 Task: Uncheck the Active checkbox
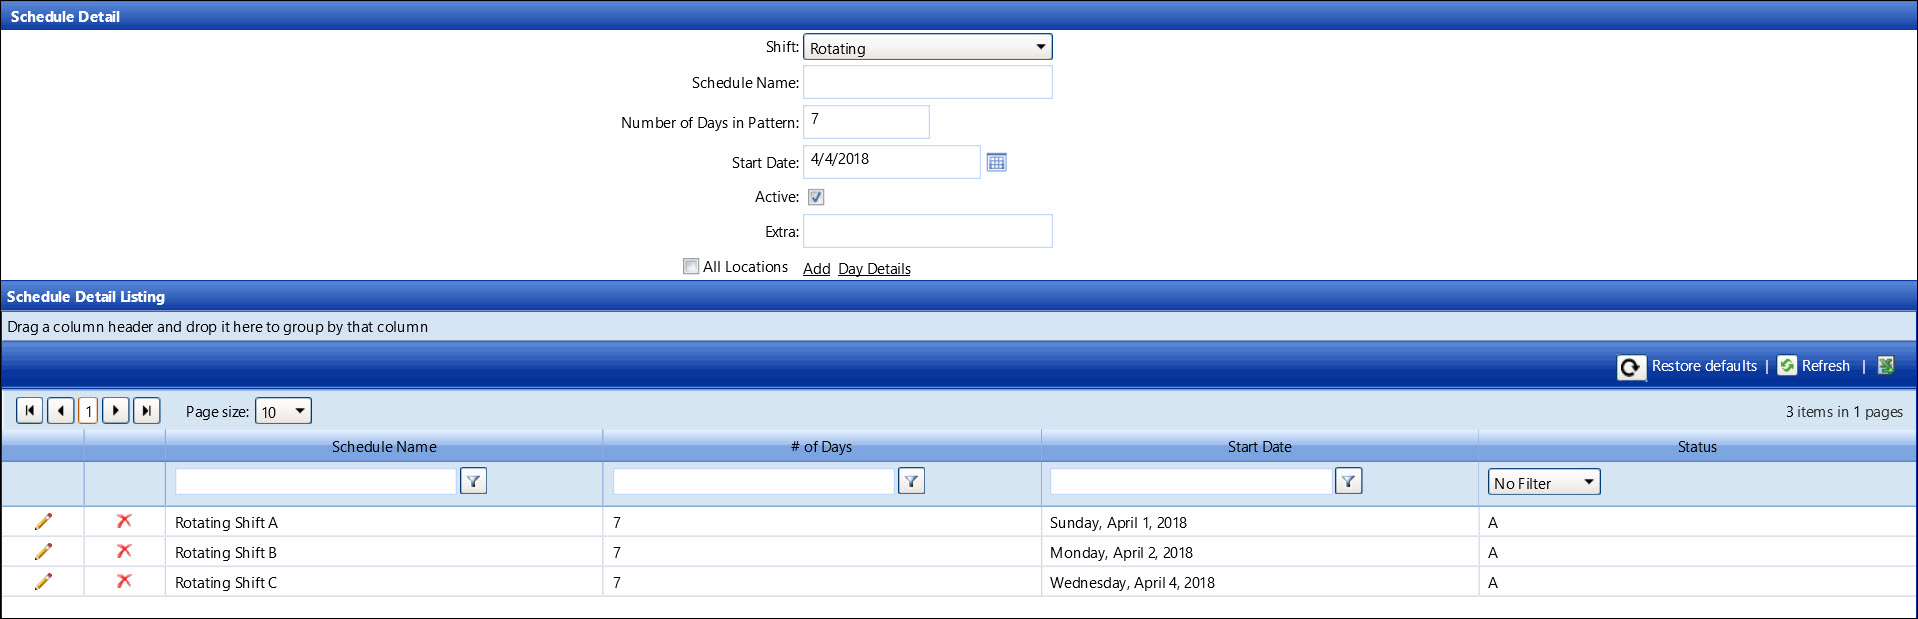(x=816, y=197)
